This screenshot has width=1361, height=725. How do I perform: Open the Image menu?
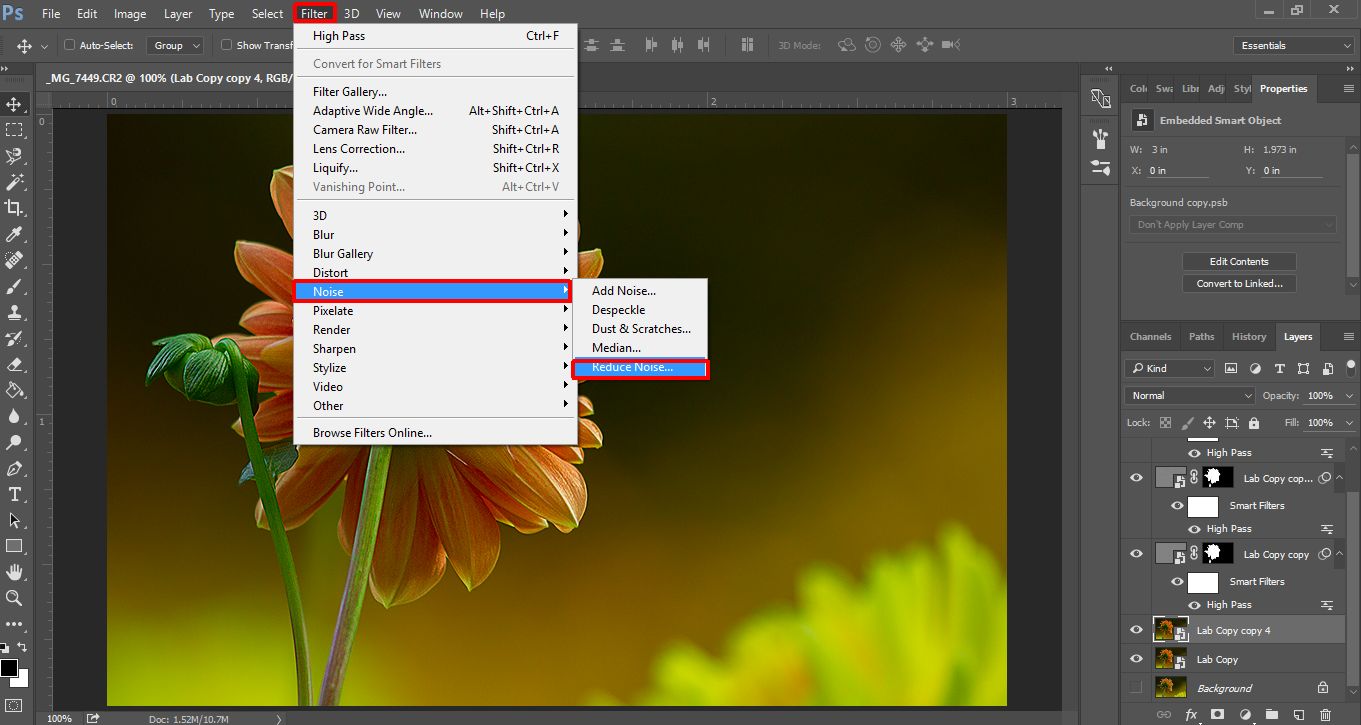coord(130,14)
